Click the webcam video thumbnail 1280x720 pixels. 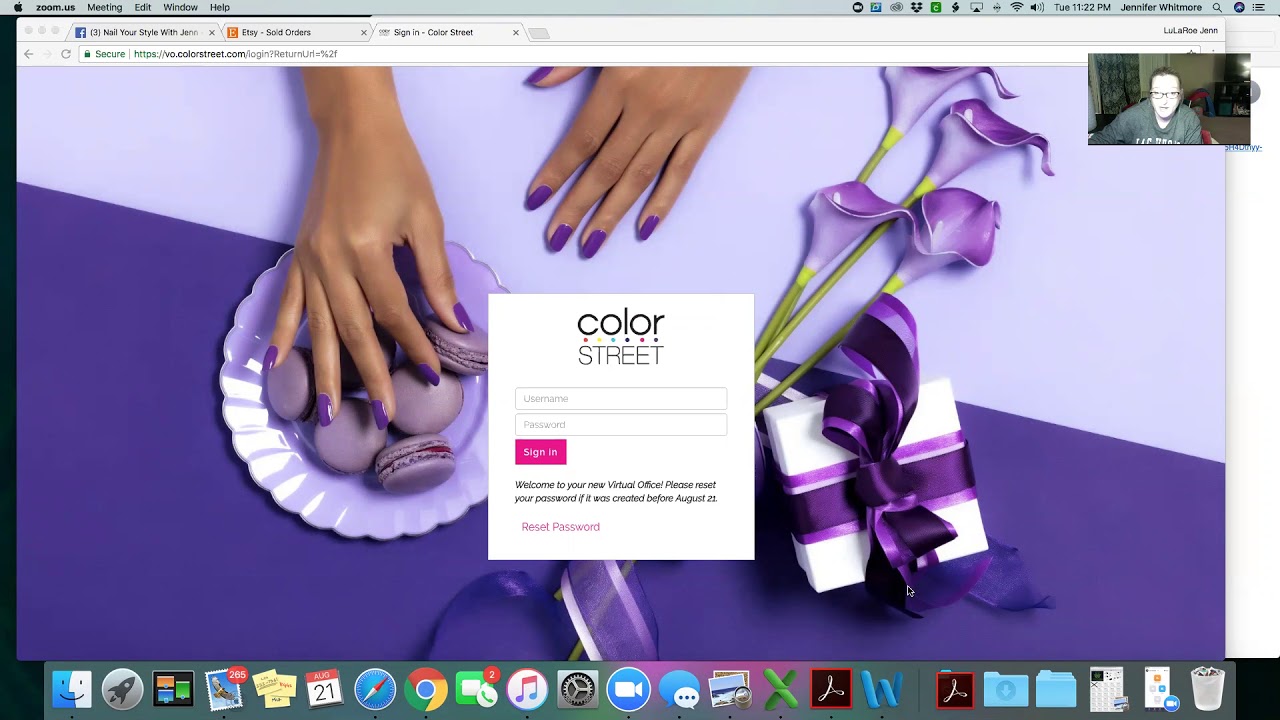(1169, 99)
